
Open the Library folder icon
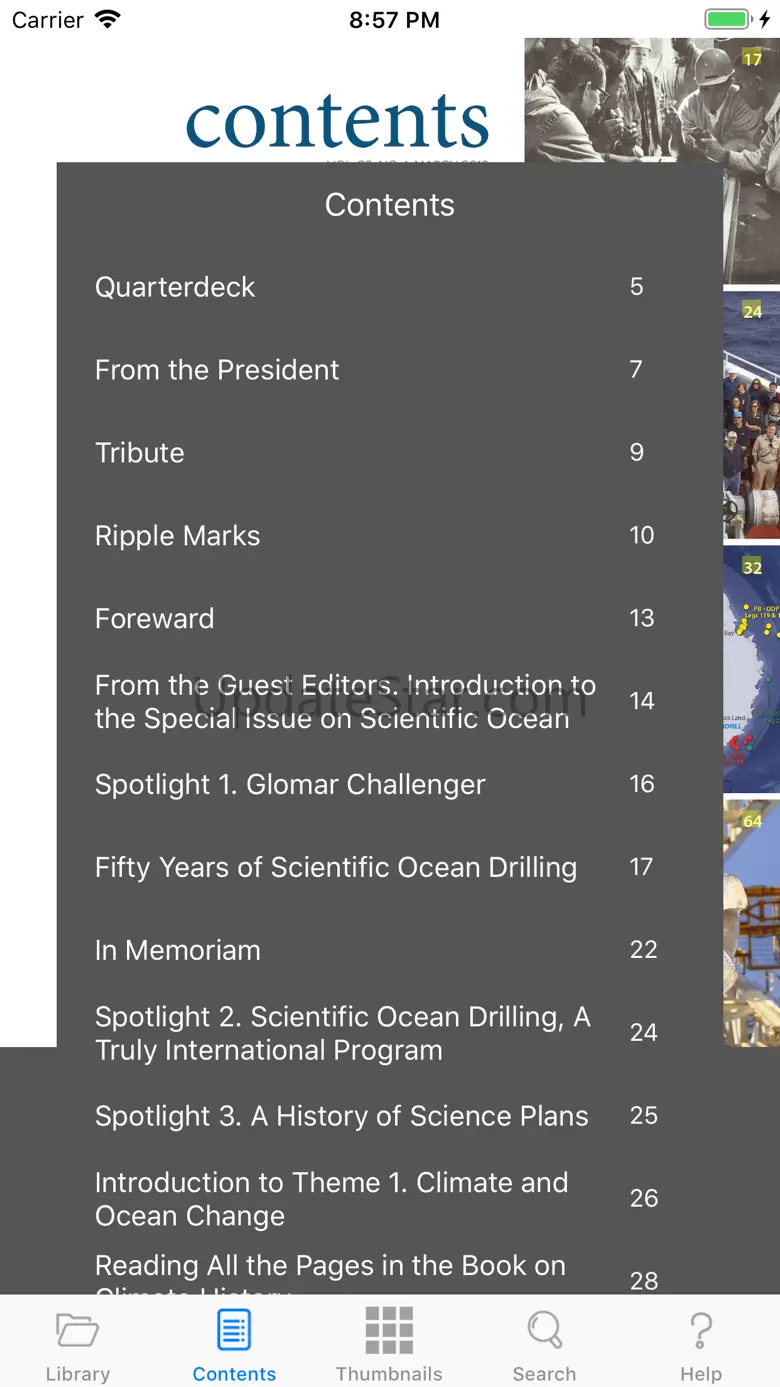tap(77, 1342)
